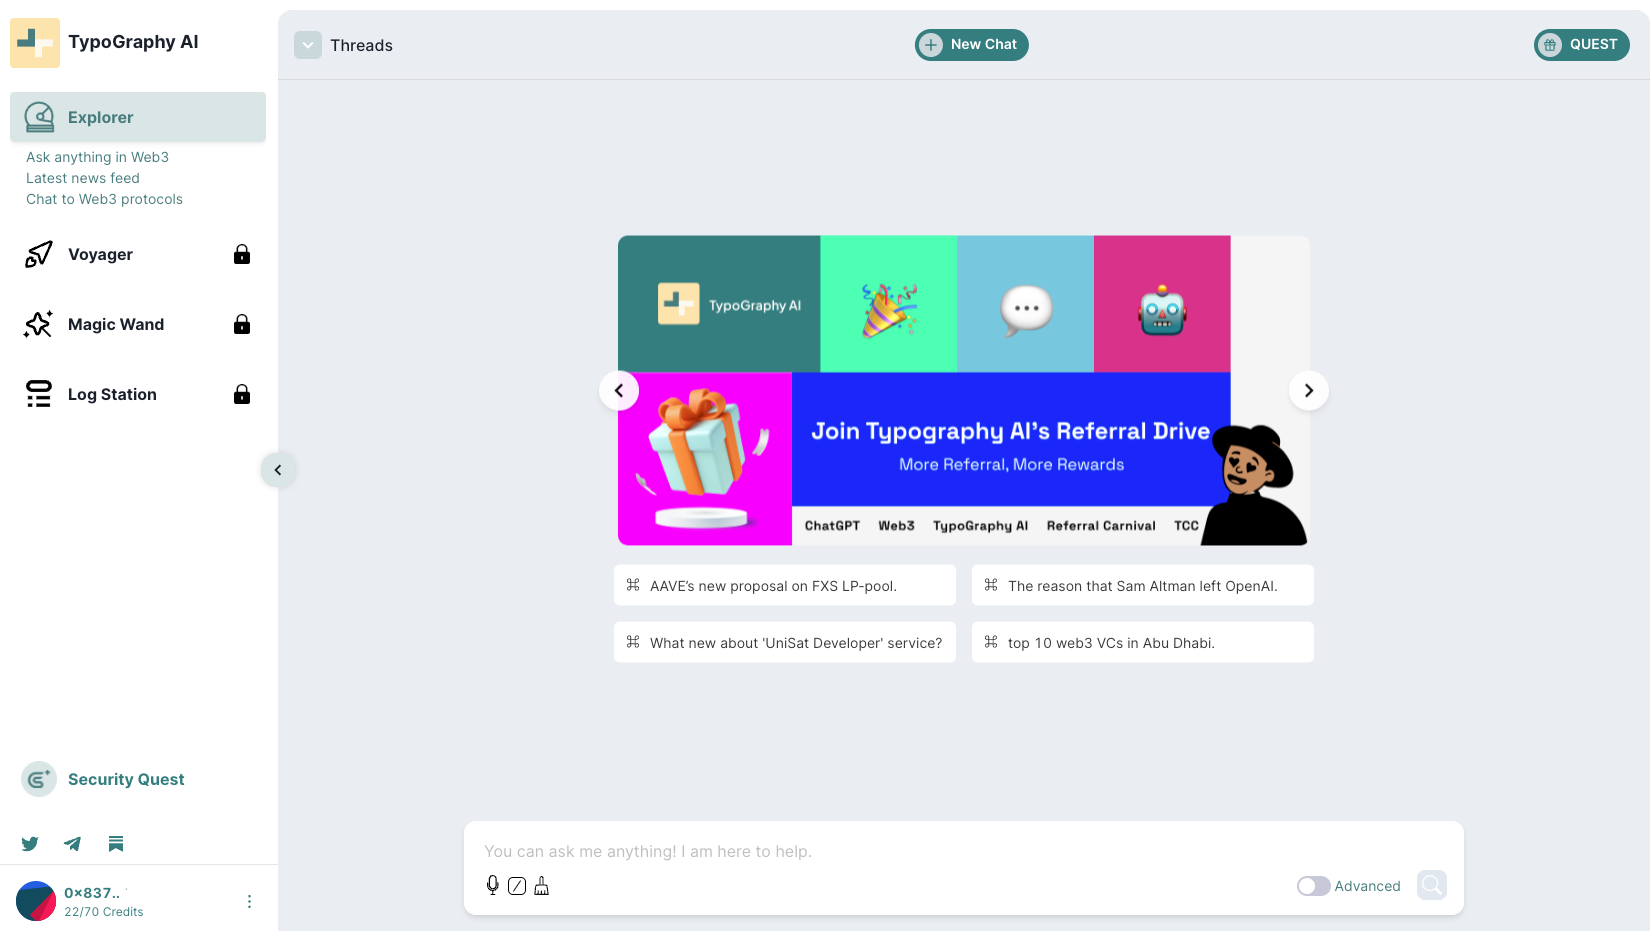Go to the previous banner slide
Screen dimensions: 1651x931
click(619, 390)
